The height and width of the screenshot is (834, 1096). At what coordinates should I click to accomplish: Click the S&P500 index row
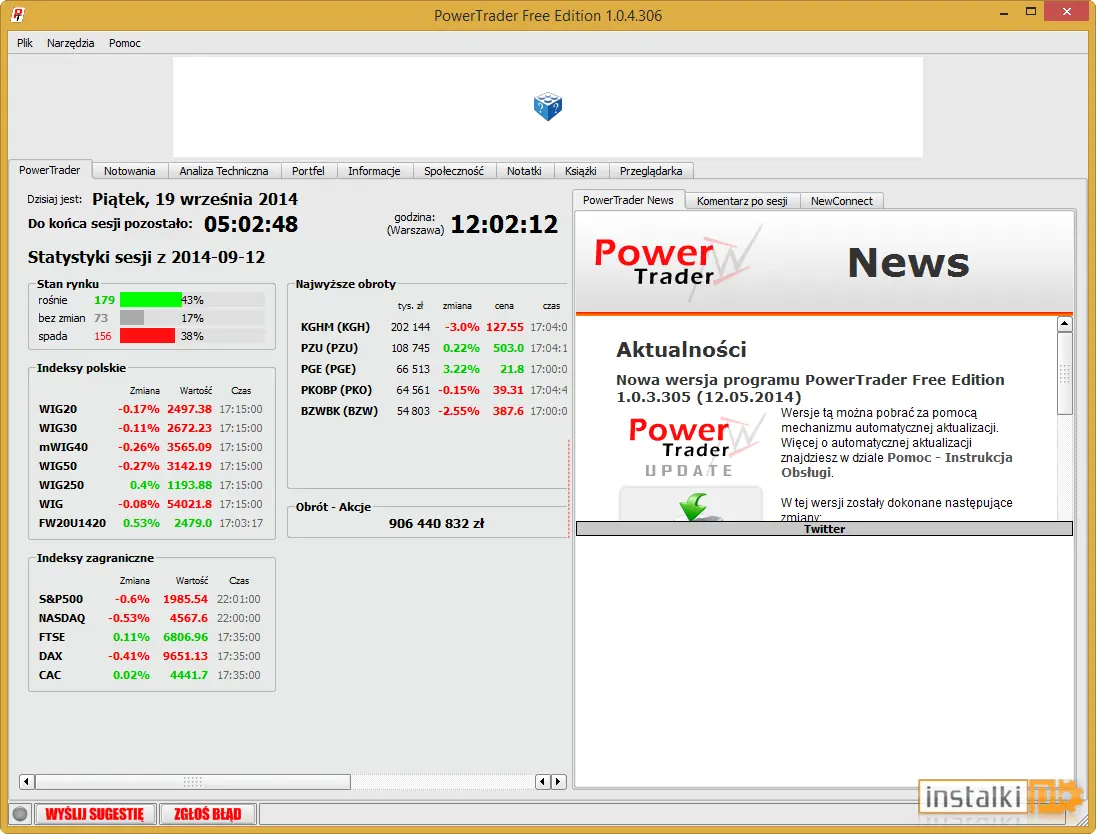pyautogui.click(x=150, y=599)
